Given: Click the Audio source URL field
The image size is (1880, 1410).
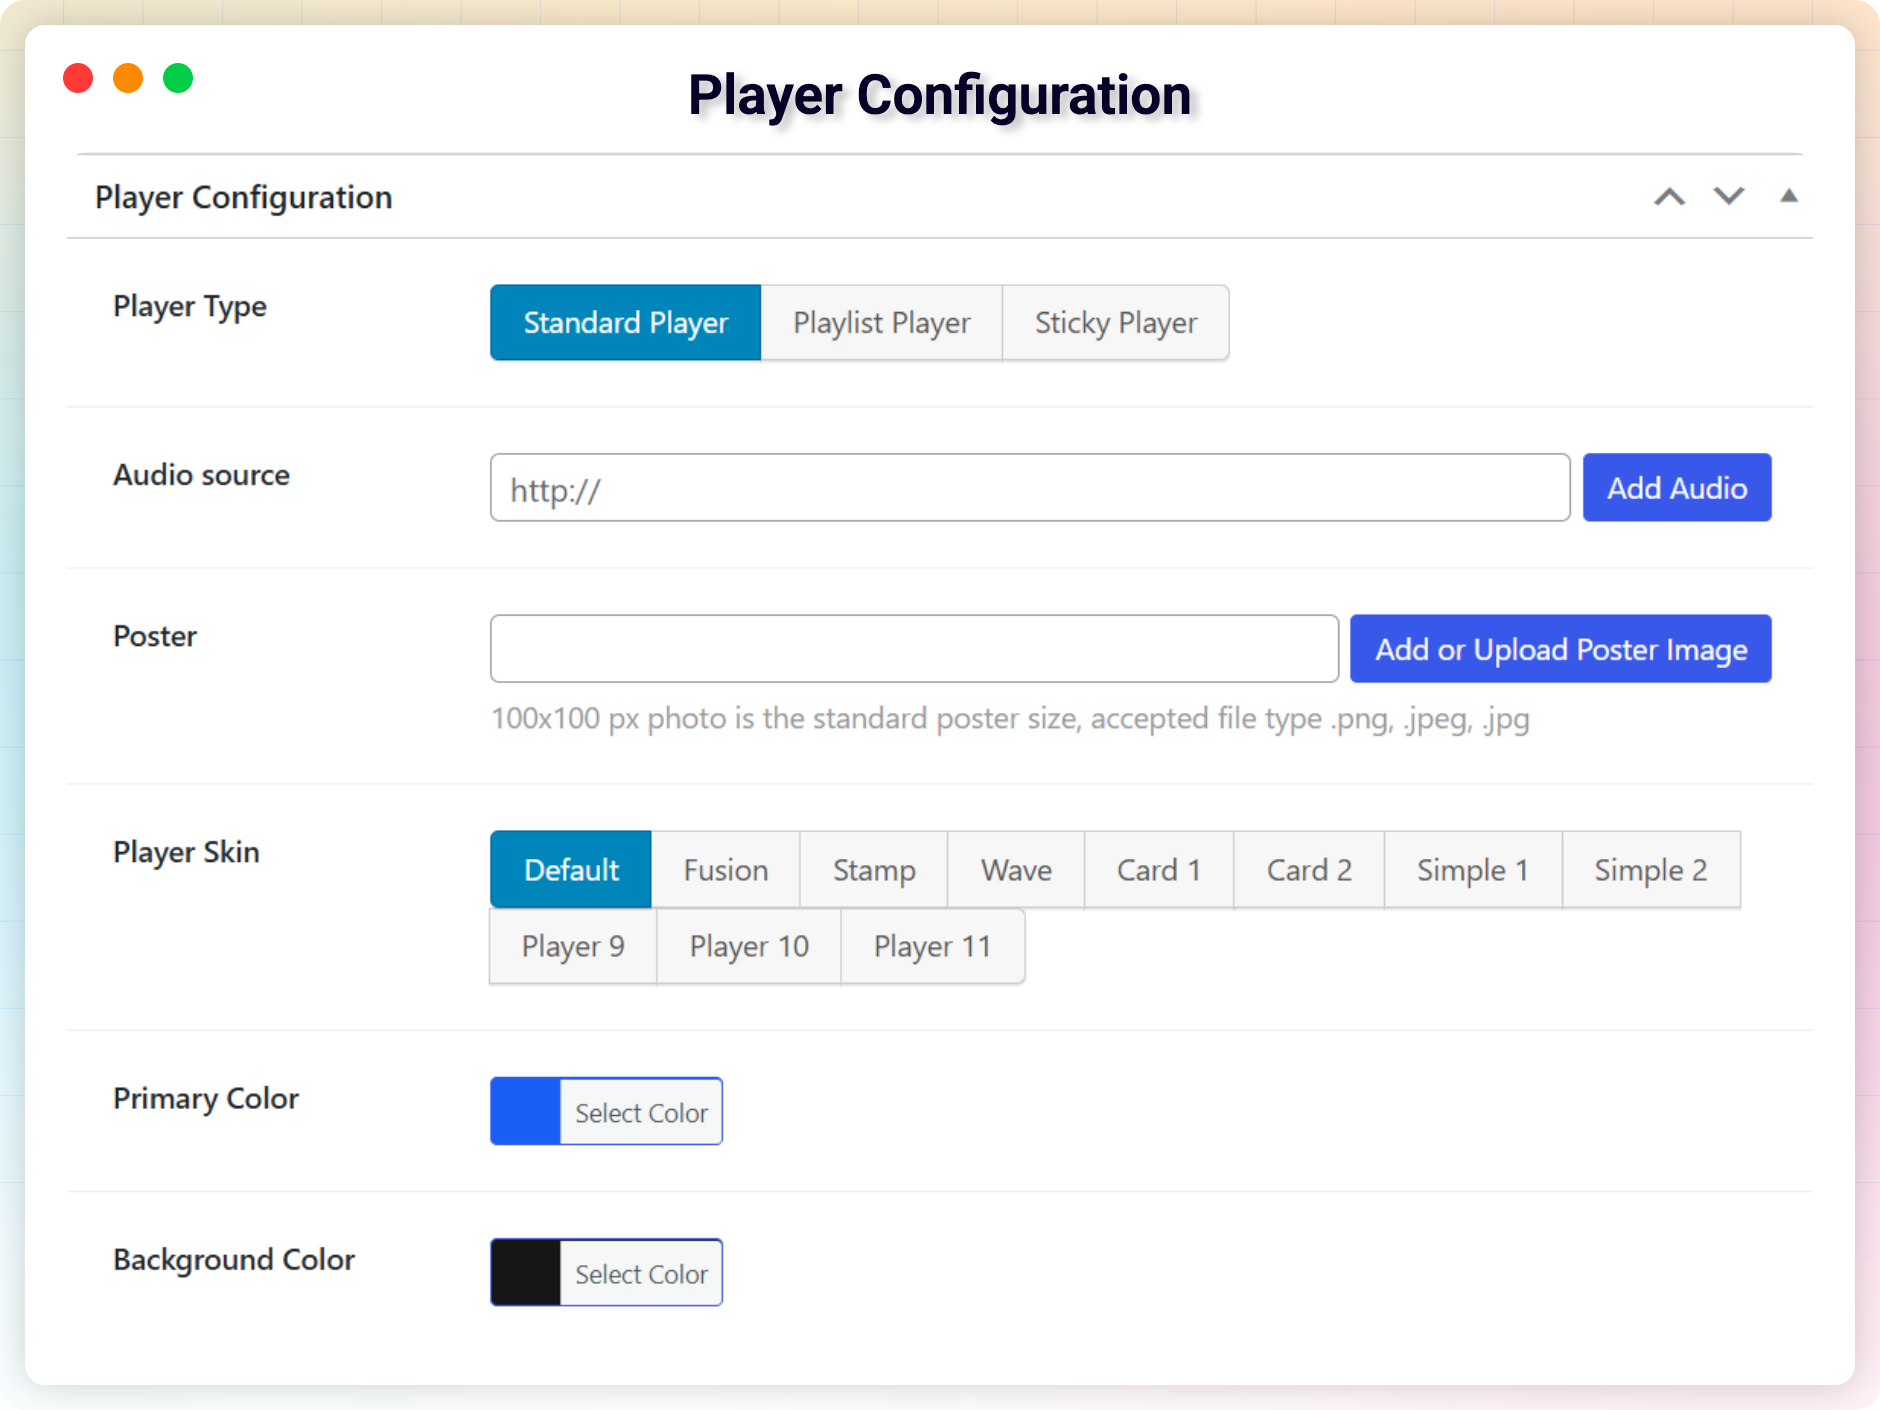Looking at the screenshot, I should (x=1030, y=488).
